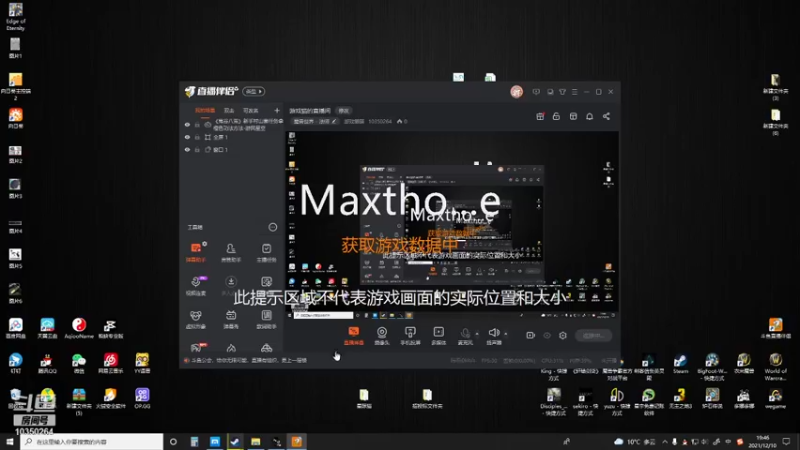This screenshot has width=800, height=450.
Task: Open the person-icon assistant tool
Action: pyautogui.click(x=231, y=252)
